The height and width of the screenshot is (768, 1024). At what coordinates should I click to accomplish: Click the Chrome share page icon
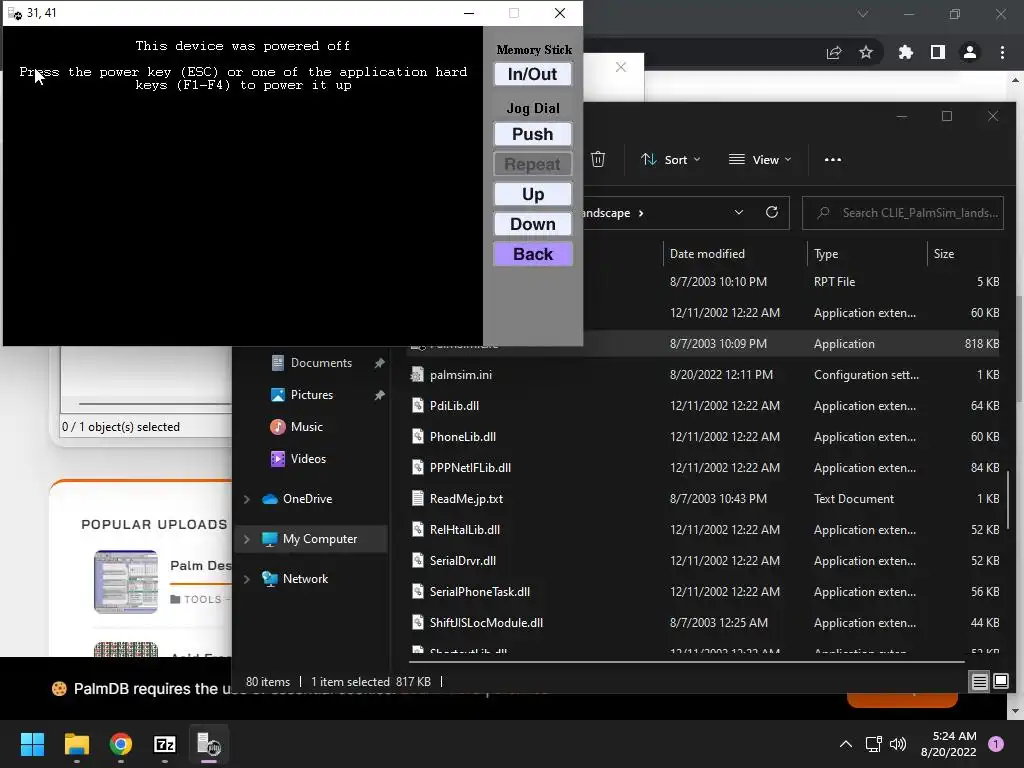[x=834, y=52]
